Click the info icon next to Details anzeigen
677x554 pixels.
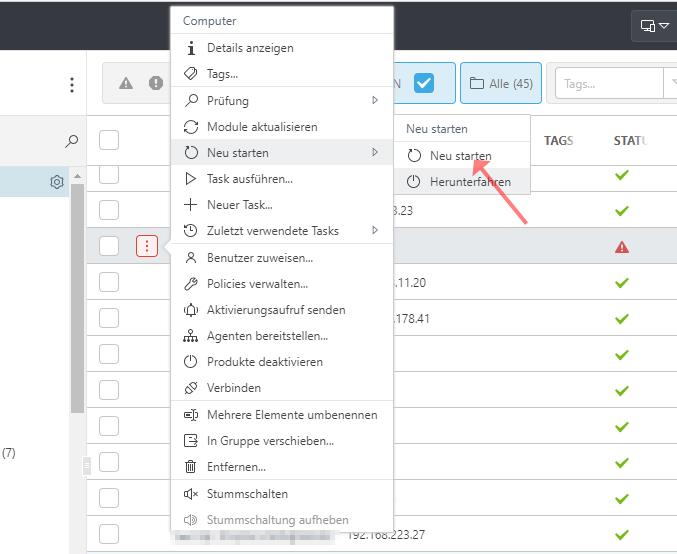191,48
